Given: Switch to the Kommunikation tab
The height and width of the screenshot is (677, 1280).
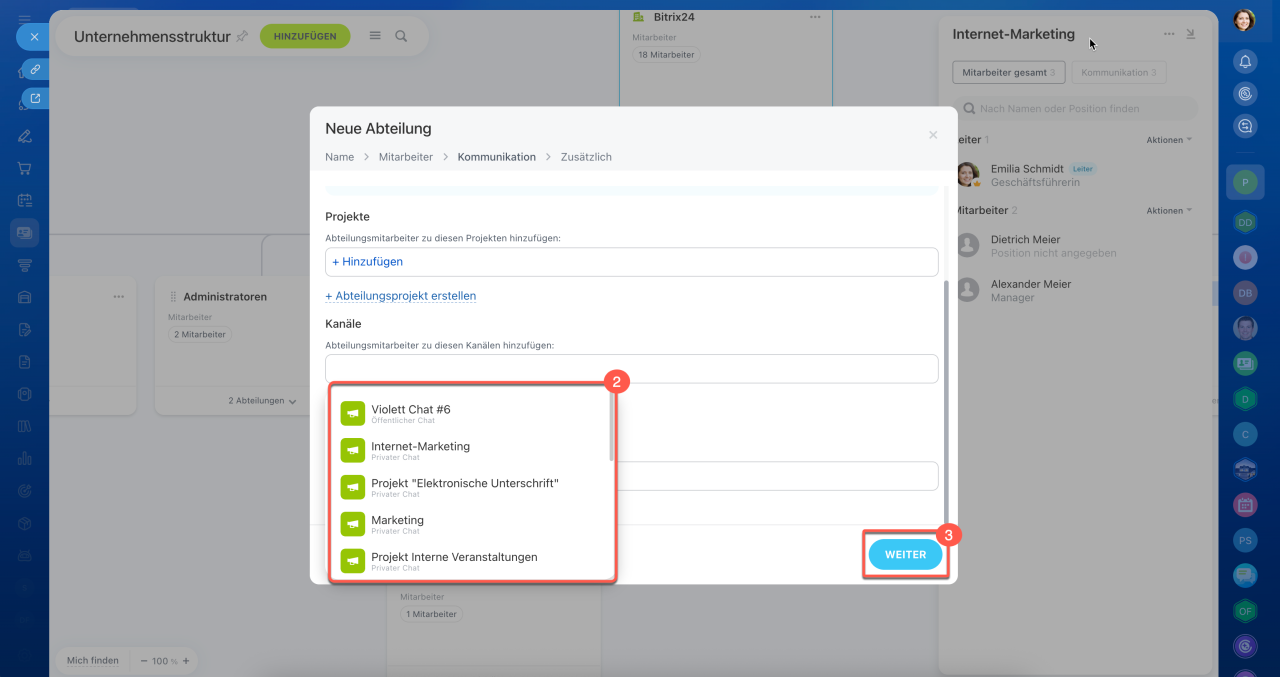Looking at the screenshot, I should point(1119,73).
